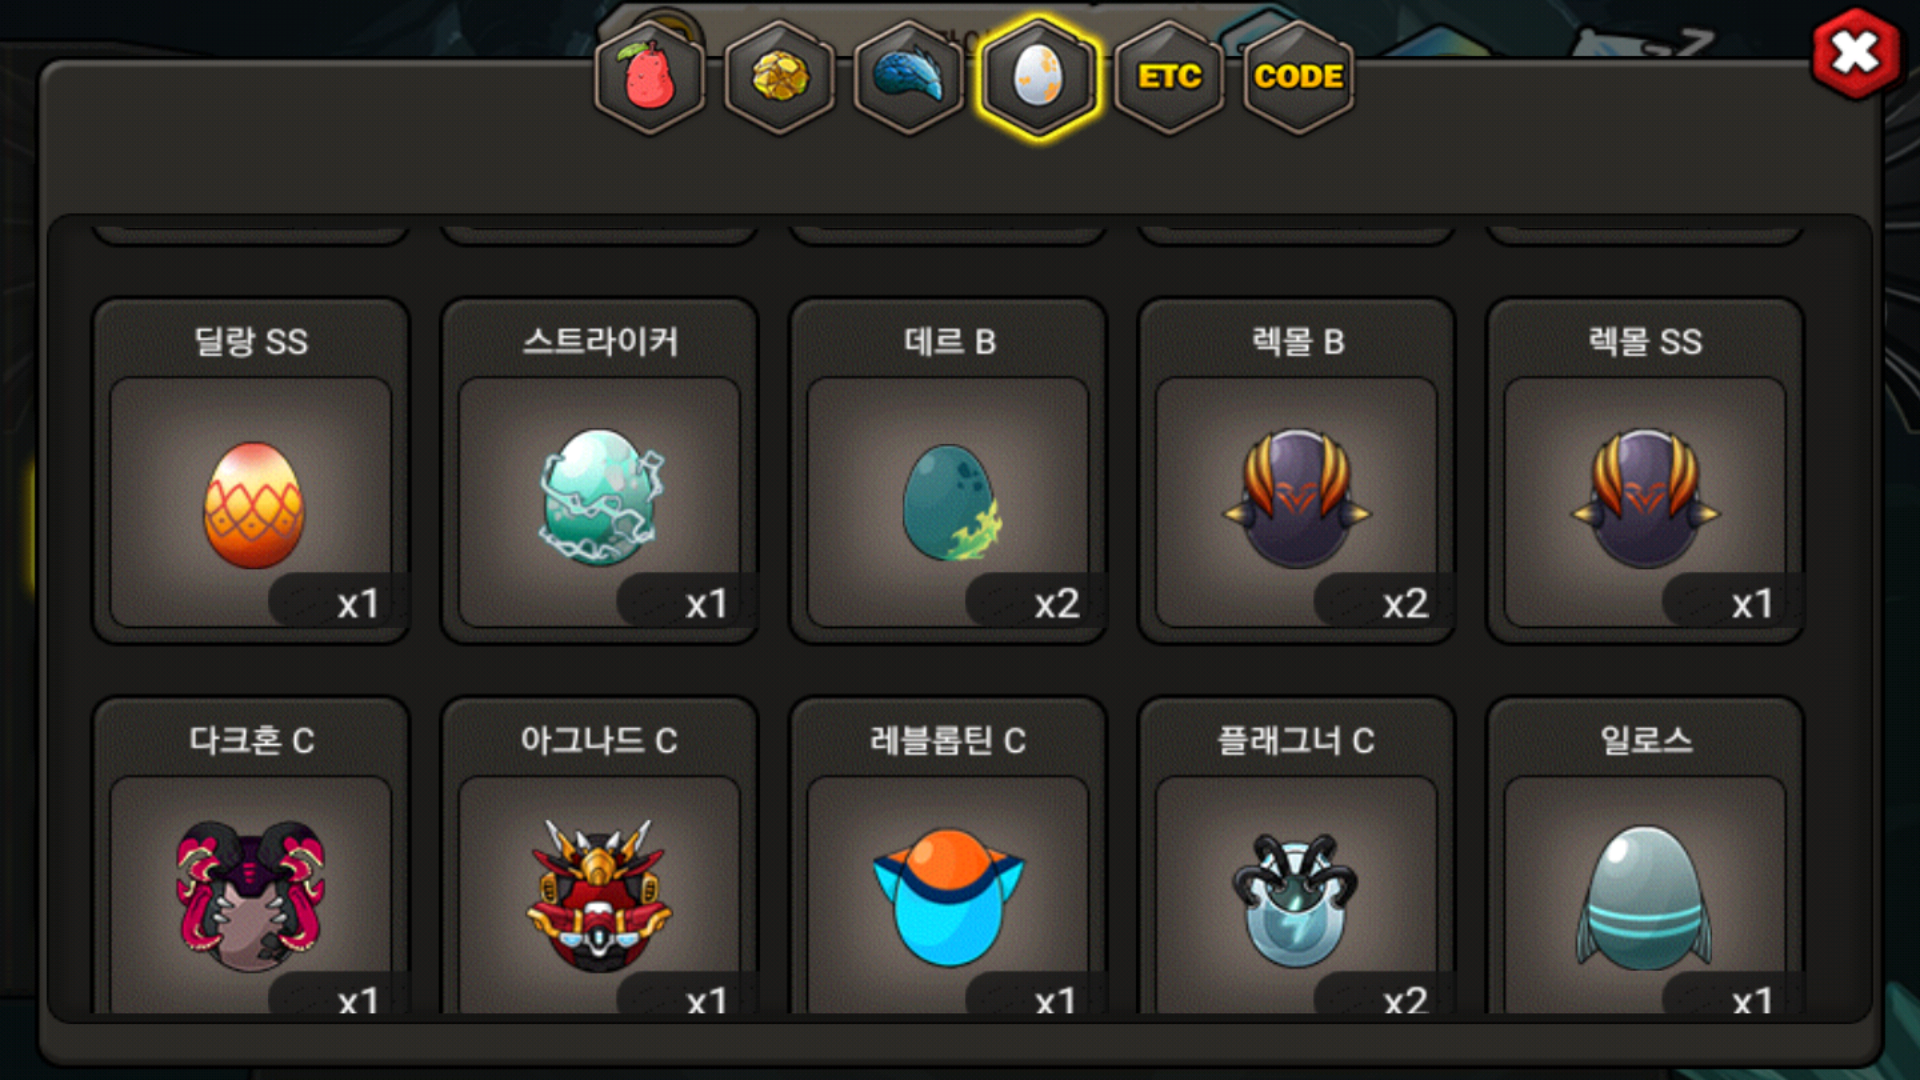Select the 스트라이커 lightning egg
The image size is (1920, 1080).
click(600, 471)
